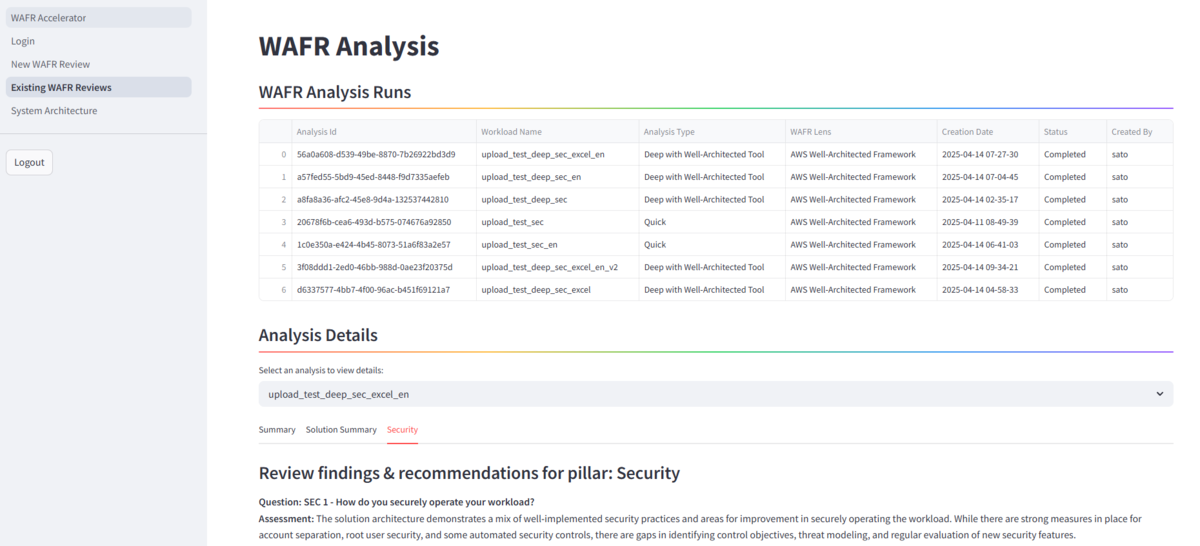
Task: Sort by Analysis Id column header
Action: coord(383,132)
